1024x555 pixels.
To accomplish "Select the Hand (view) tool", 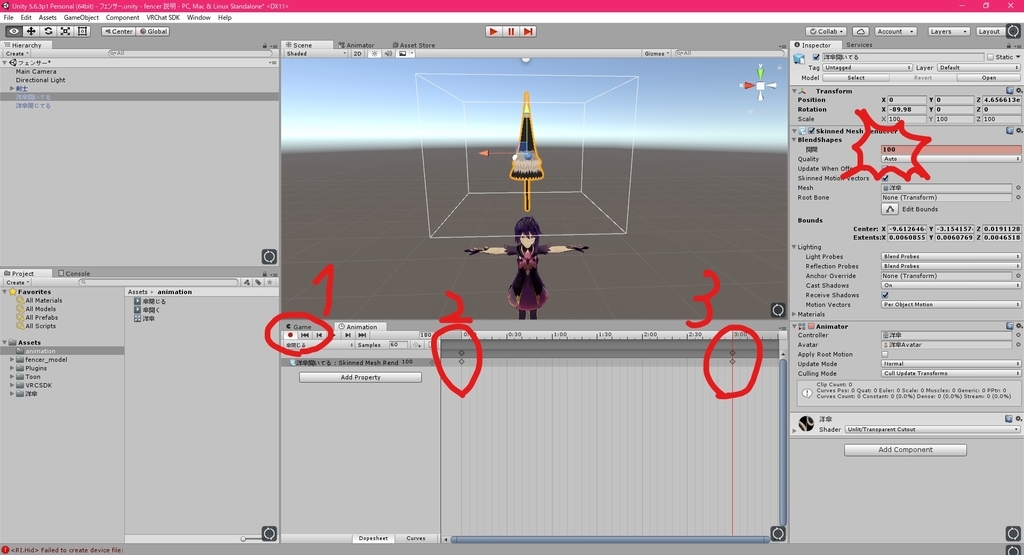I will point(14,31).
